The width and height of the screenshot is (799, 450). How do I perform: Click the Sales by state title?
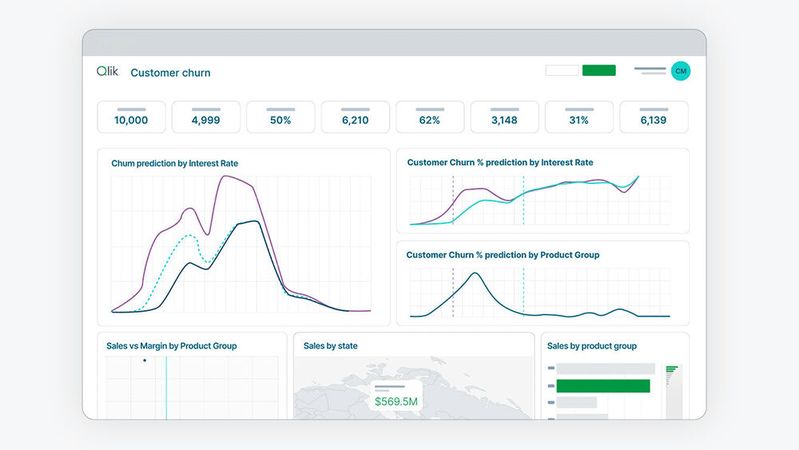[x=330, y=346]
